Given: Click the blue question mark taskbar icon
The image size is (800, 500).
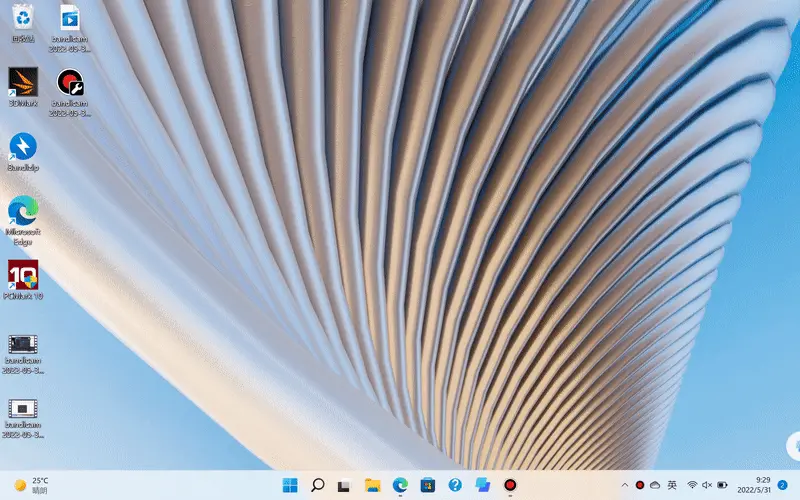Looking at the screenshot, I should (x=455, y=485).
